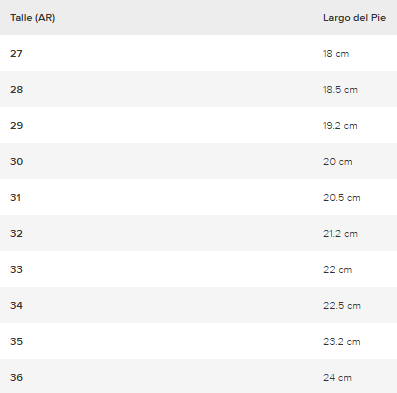Click the 19.2 cm foot length value
The image size is (397, 393).
coord(340,126)
